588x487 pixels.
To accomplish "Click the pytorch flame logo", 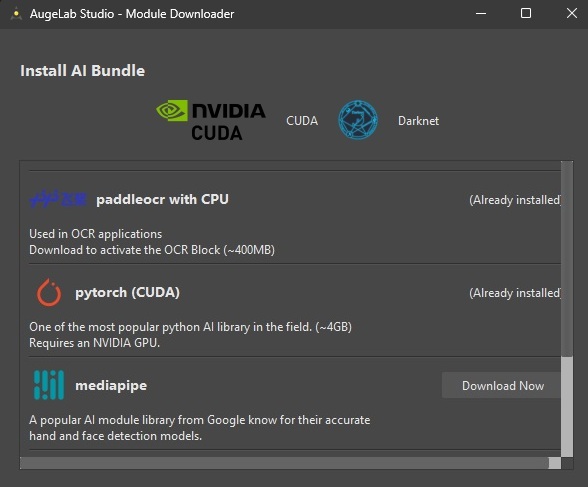I will (49, 292).
